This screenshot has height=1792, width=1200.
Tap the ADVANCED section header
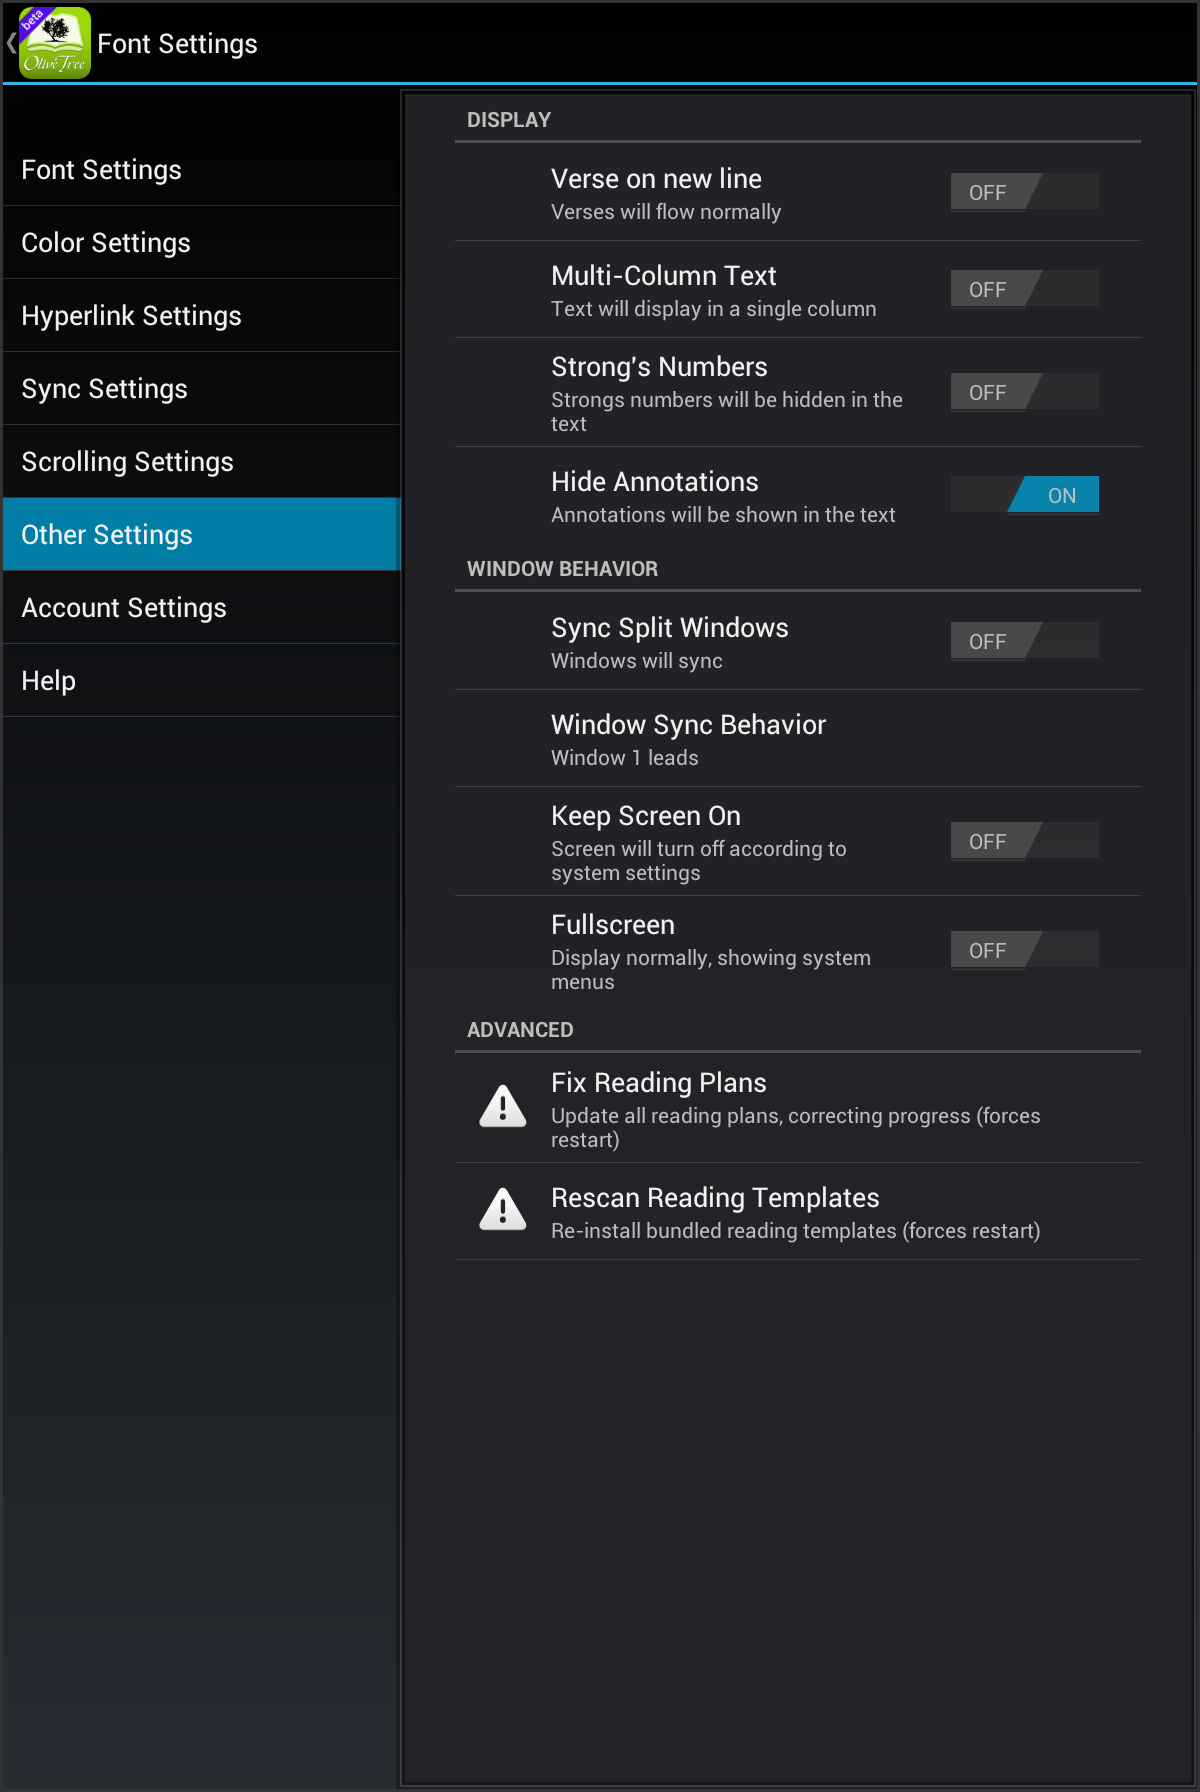pyautogui.click(x=520, y=1030)
